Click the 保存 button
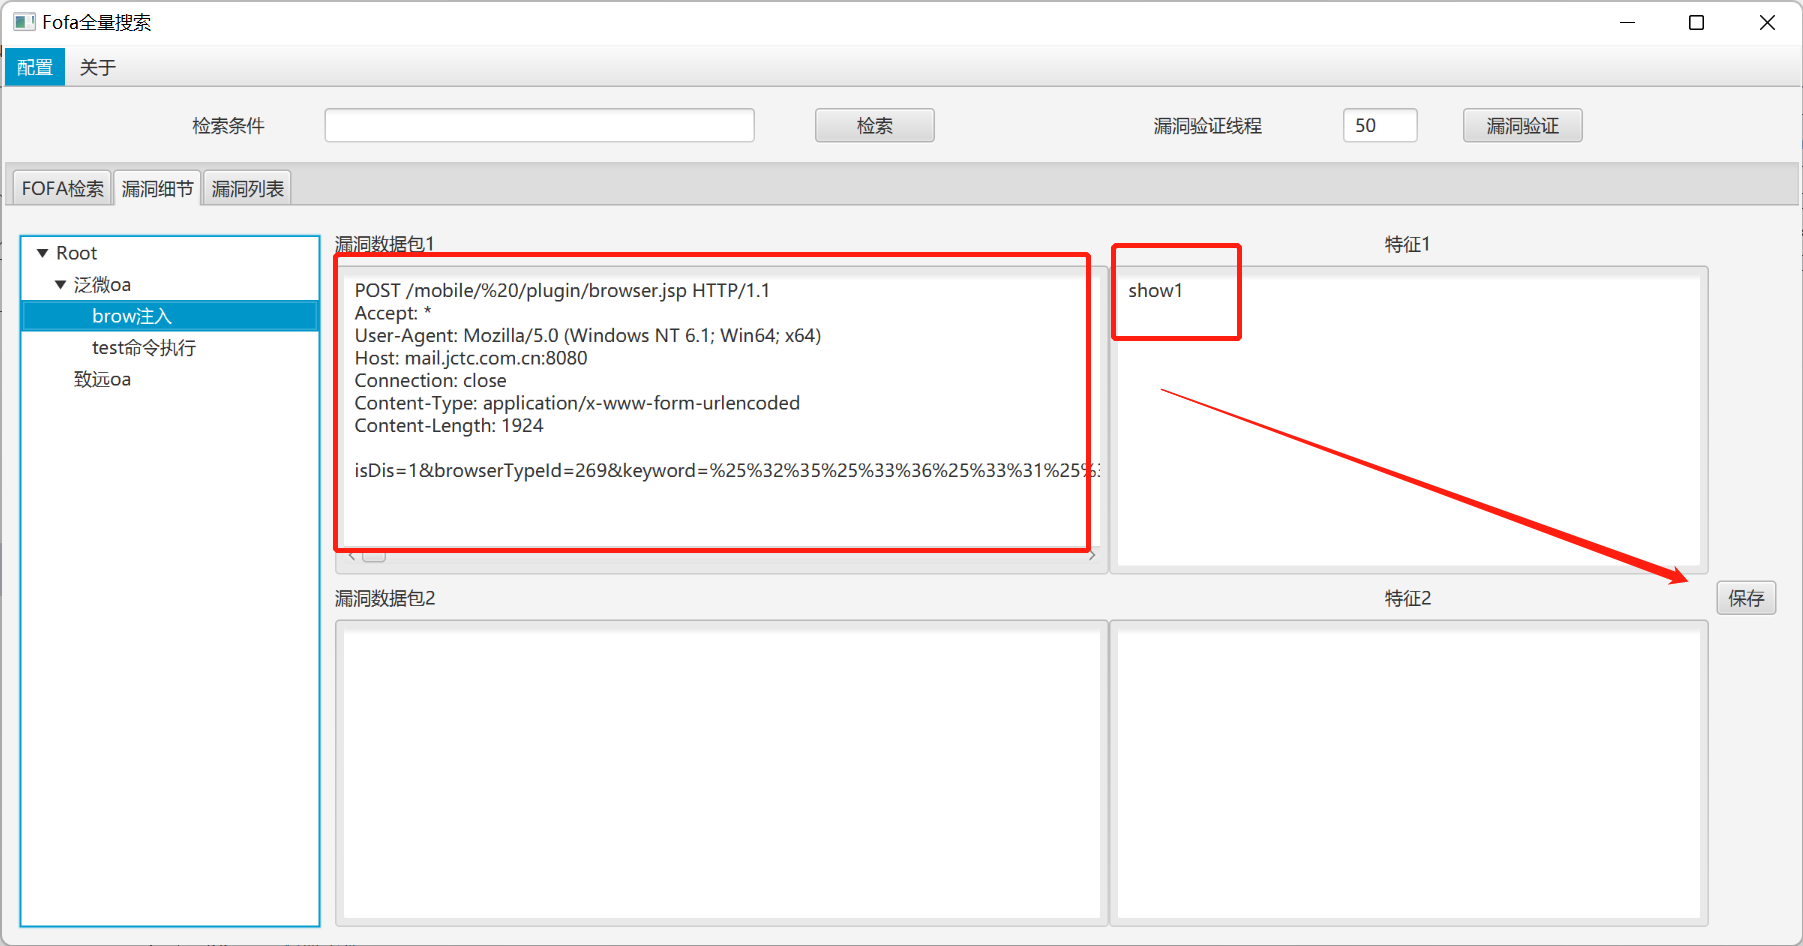The width and height of the screenshot is (1803, 946). pos(1746,597)
